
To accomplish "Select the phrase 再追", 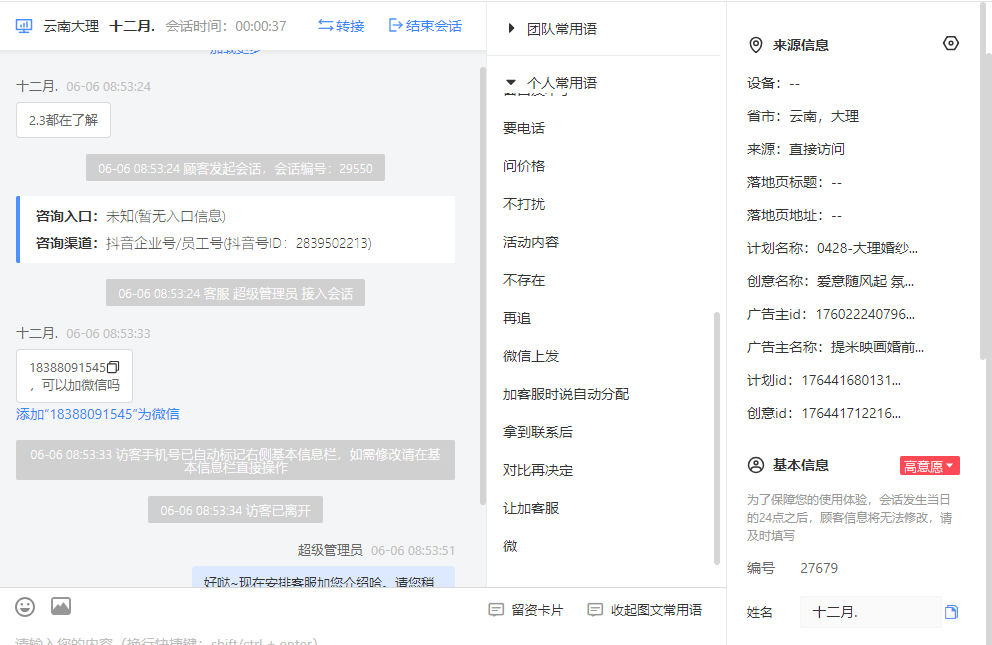I will click(517, 318).
